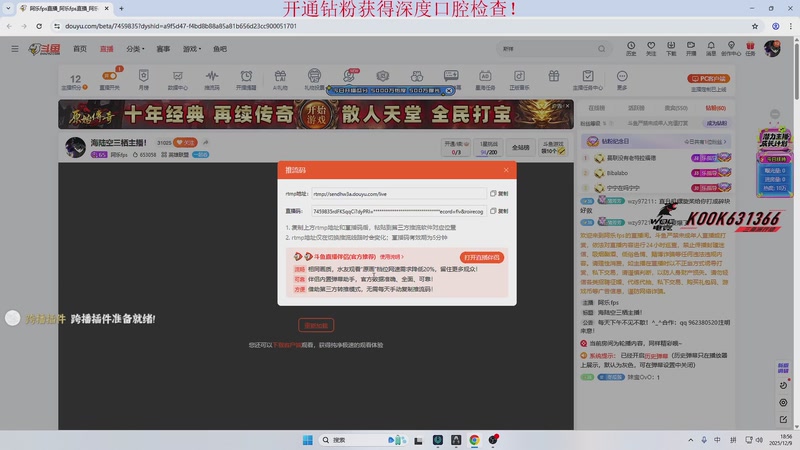Open the hamburger menu icon
800x450 pixels.
click(x=15, y=48)
